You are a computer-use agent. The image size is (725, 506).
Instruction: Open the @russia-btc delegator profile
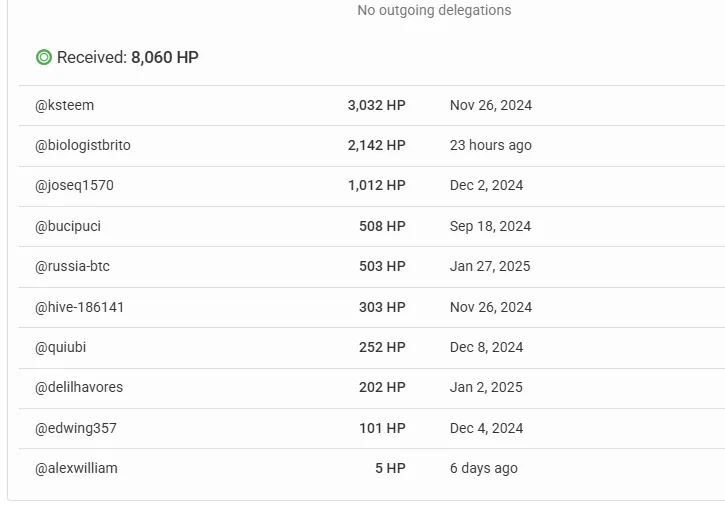(72, 266)
